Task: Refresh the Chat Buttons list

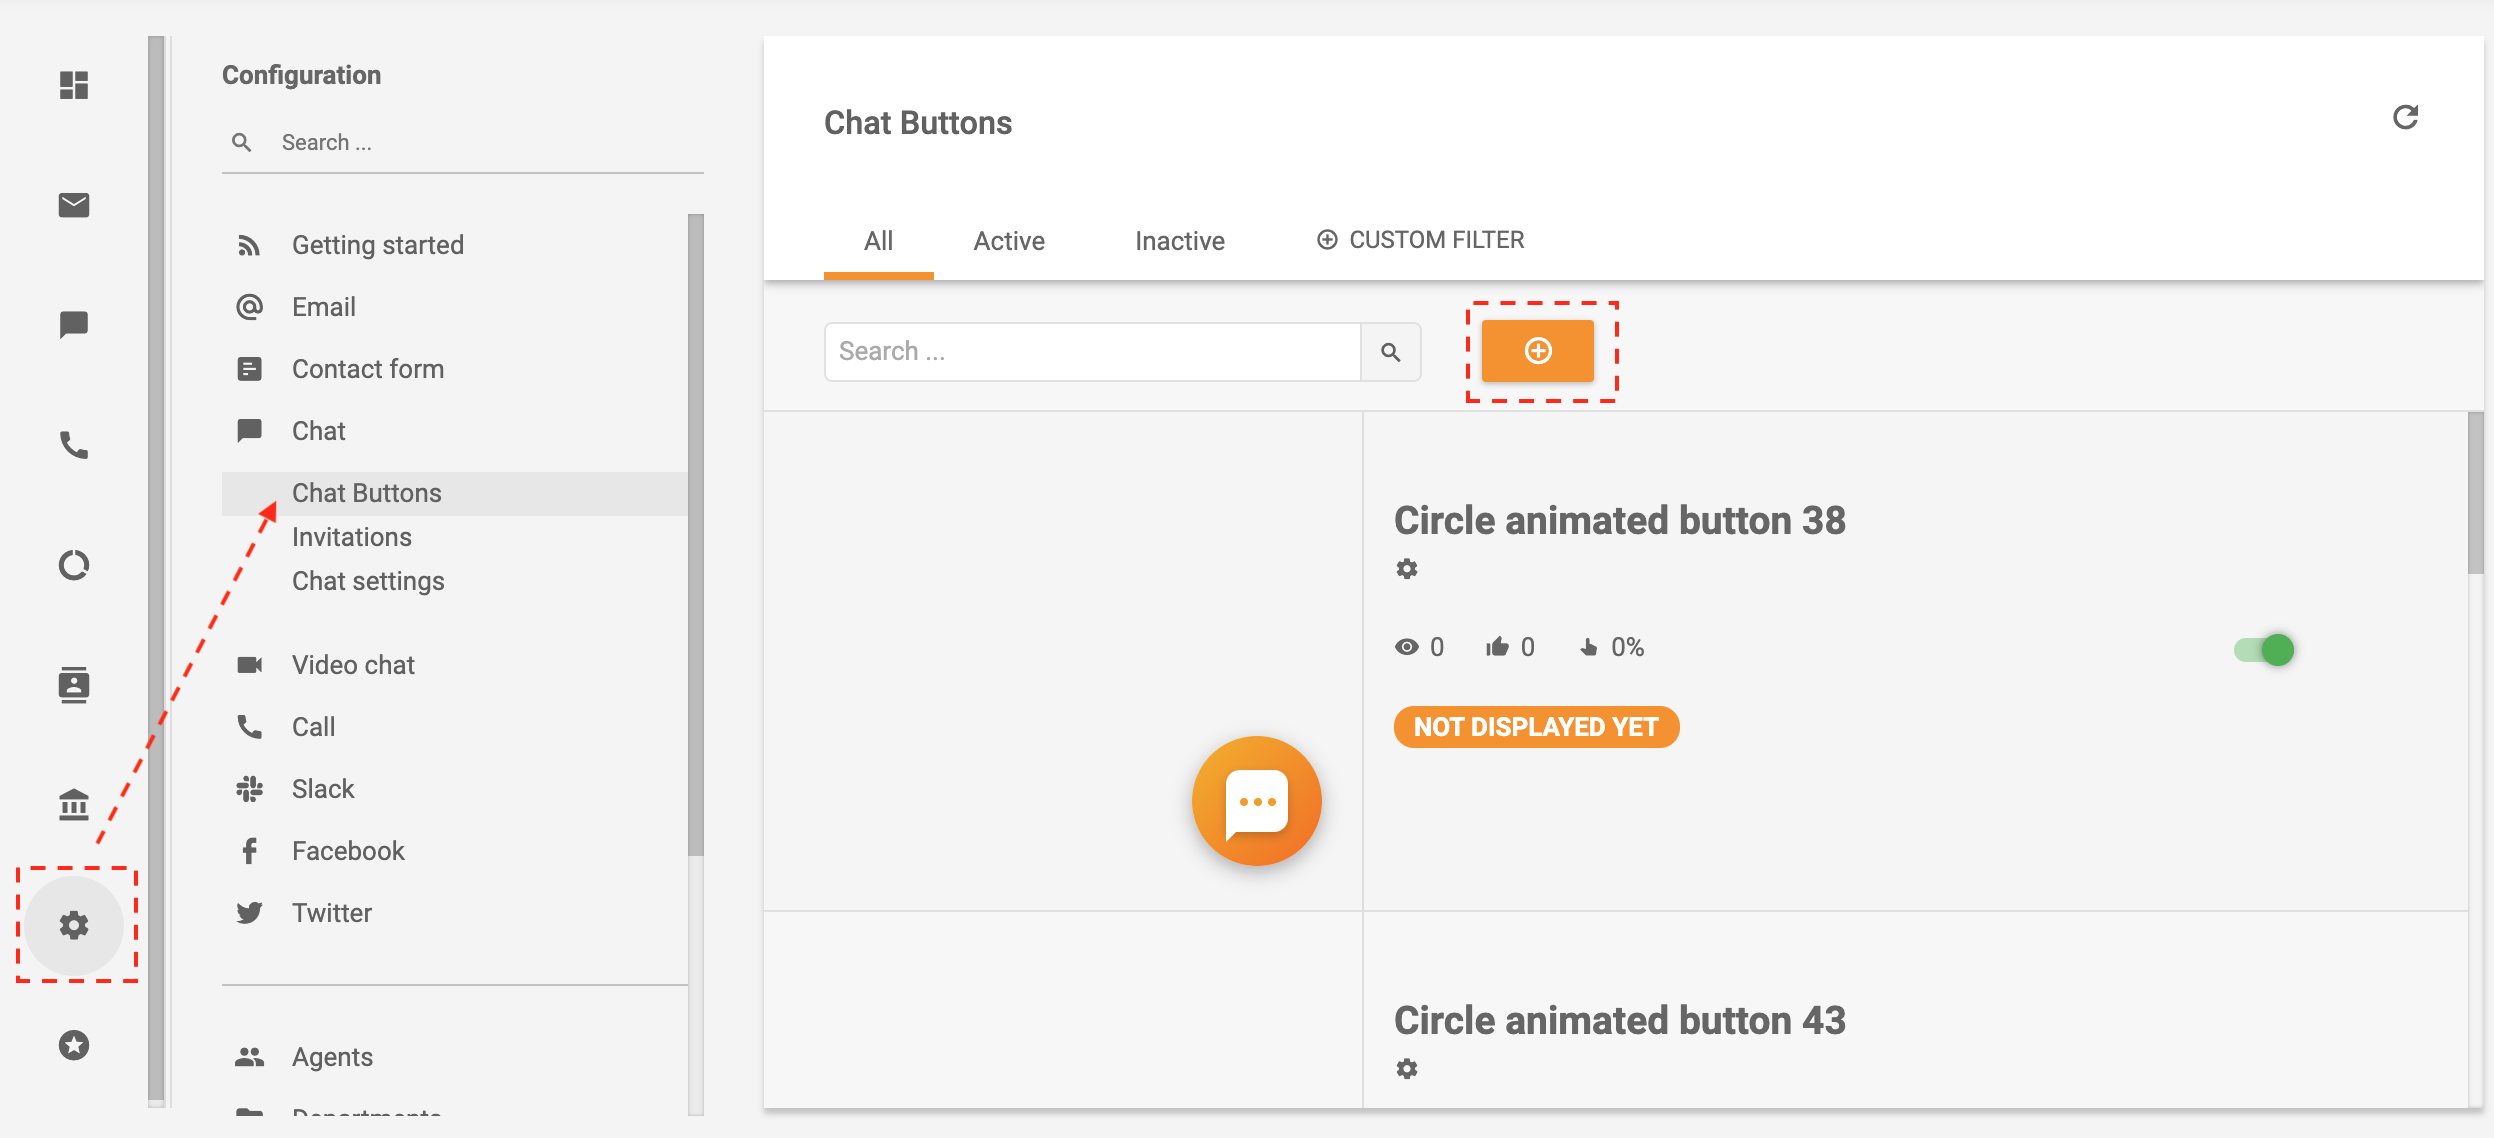Action: coord(2406,117)
